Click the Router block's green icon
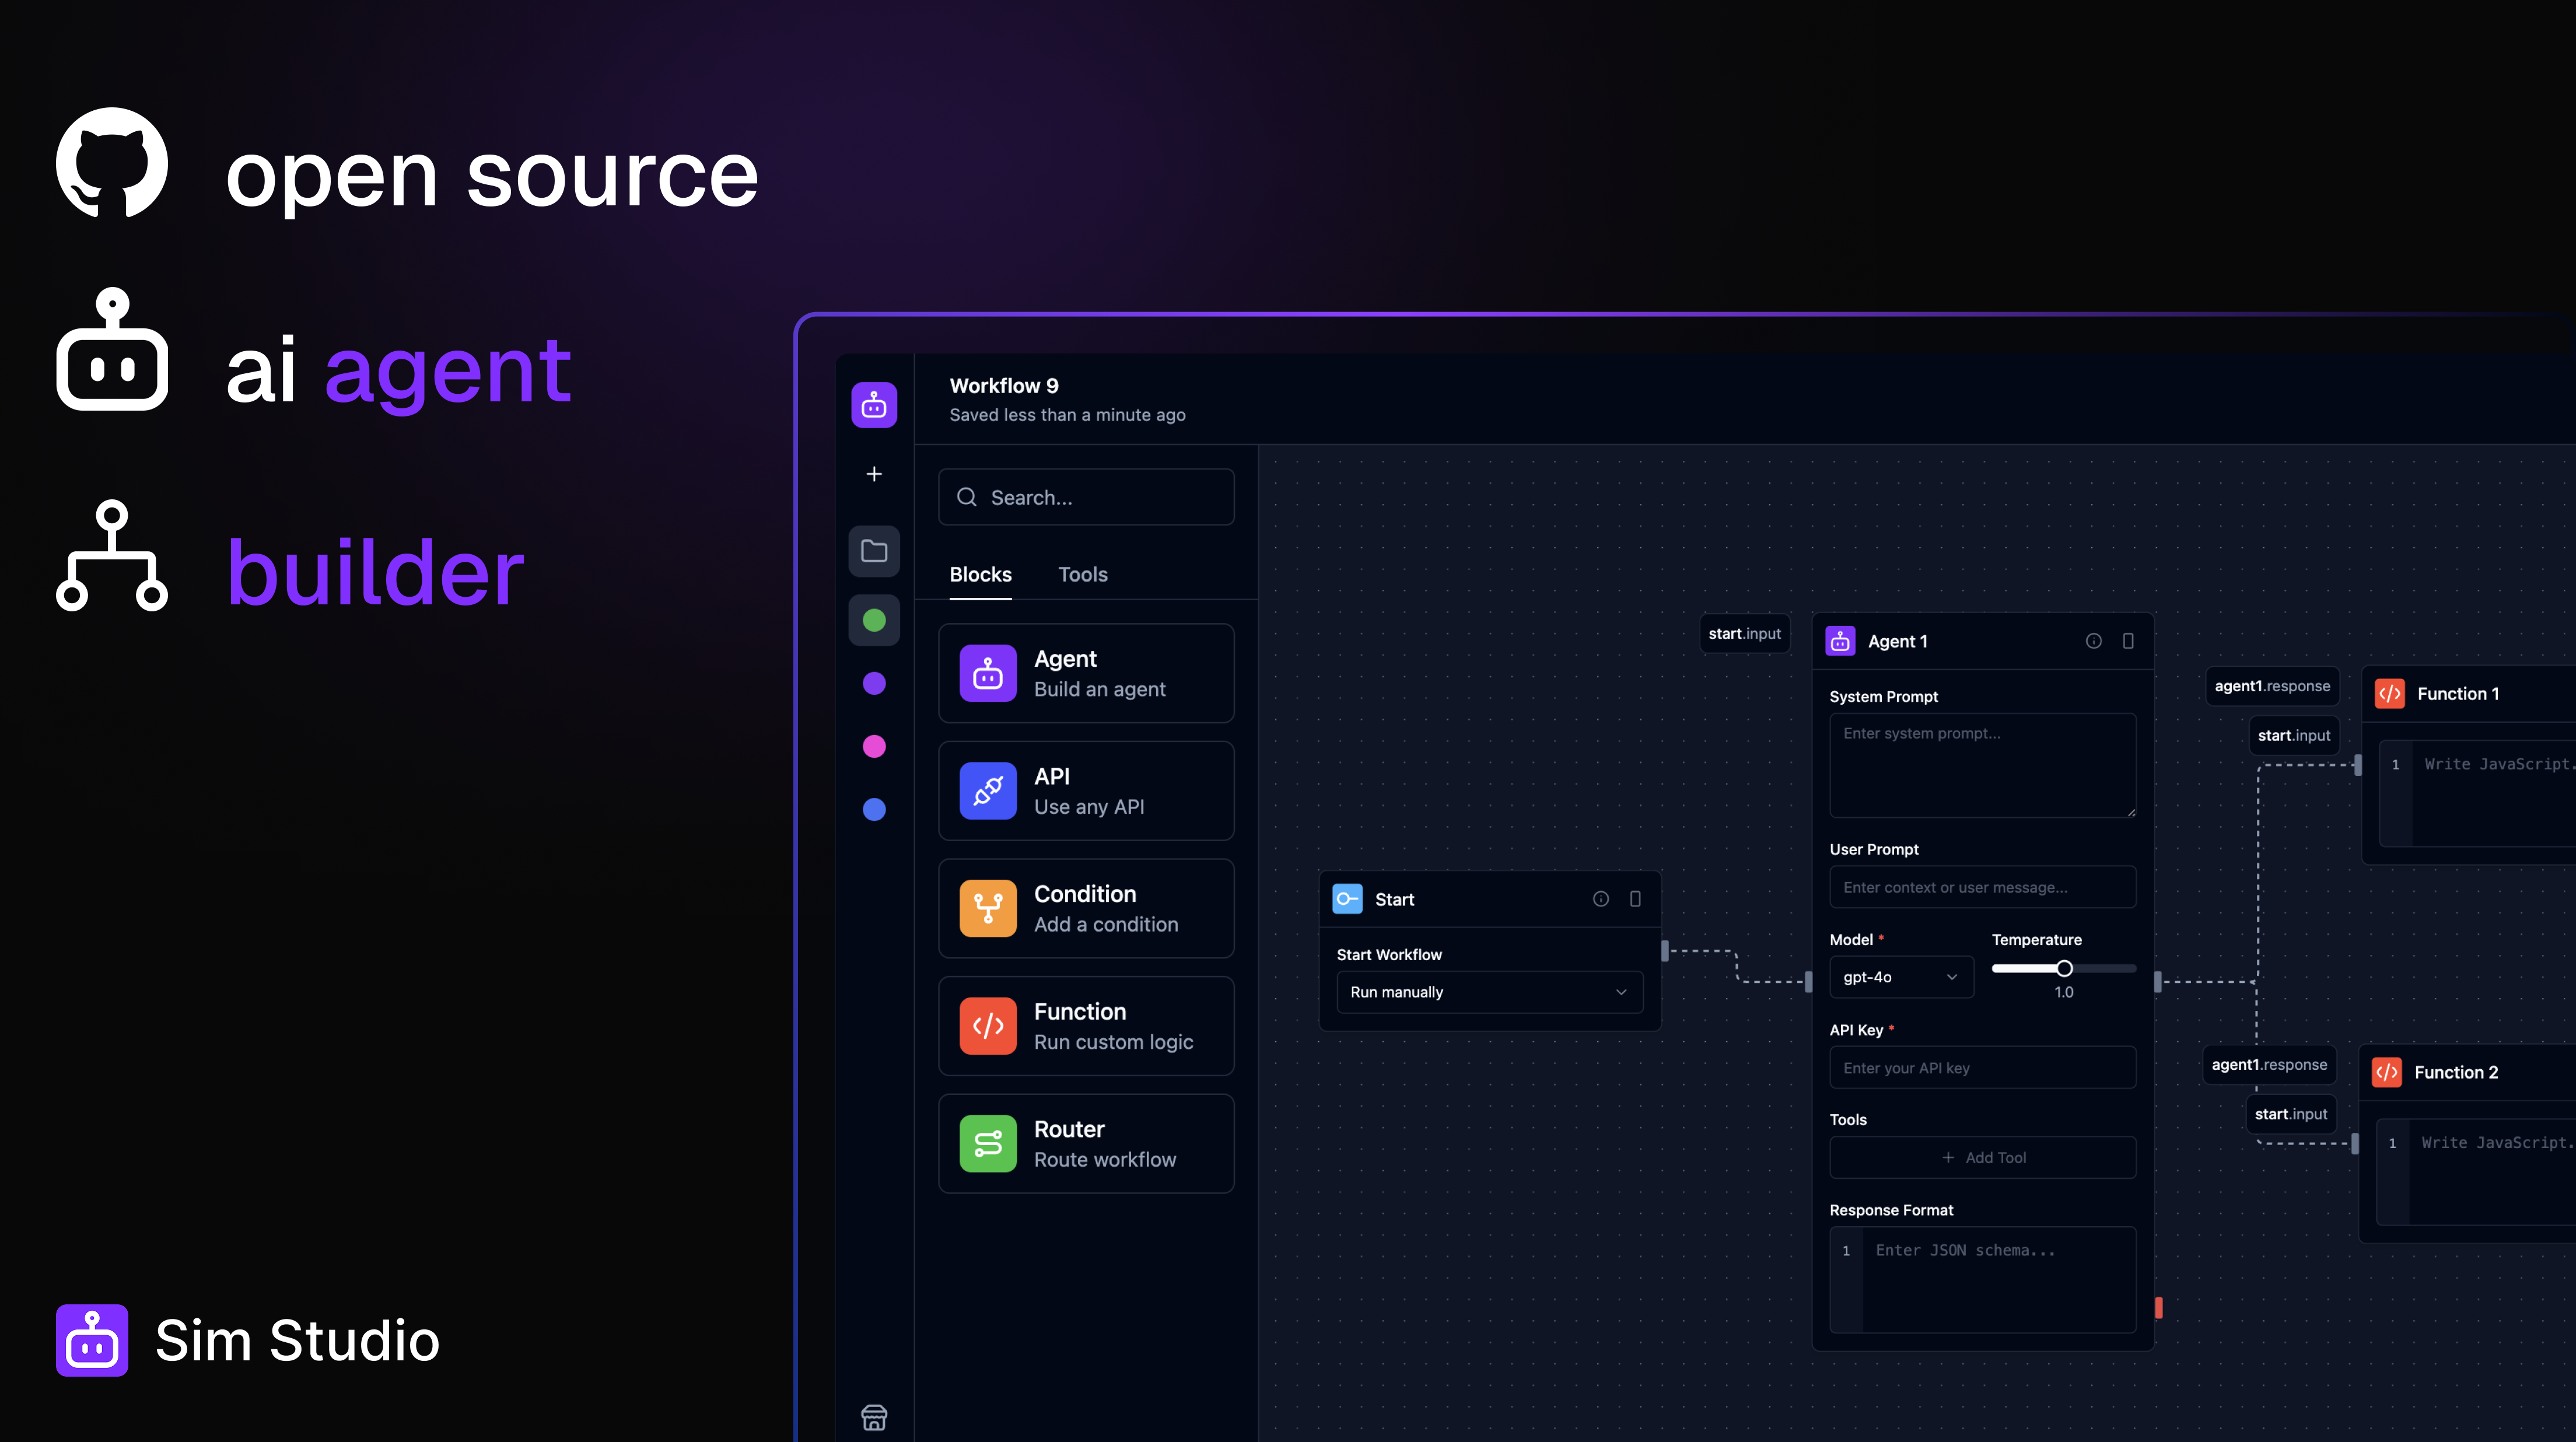This screenshot has width=2576, height=1442. point(987,1143)
